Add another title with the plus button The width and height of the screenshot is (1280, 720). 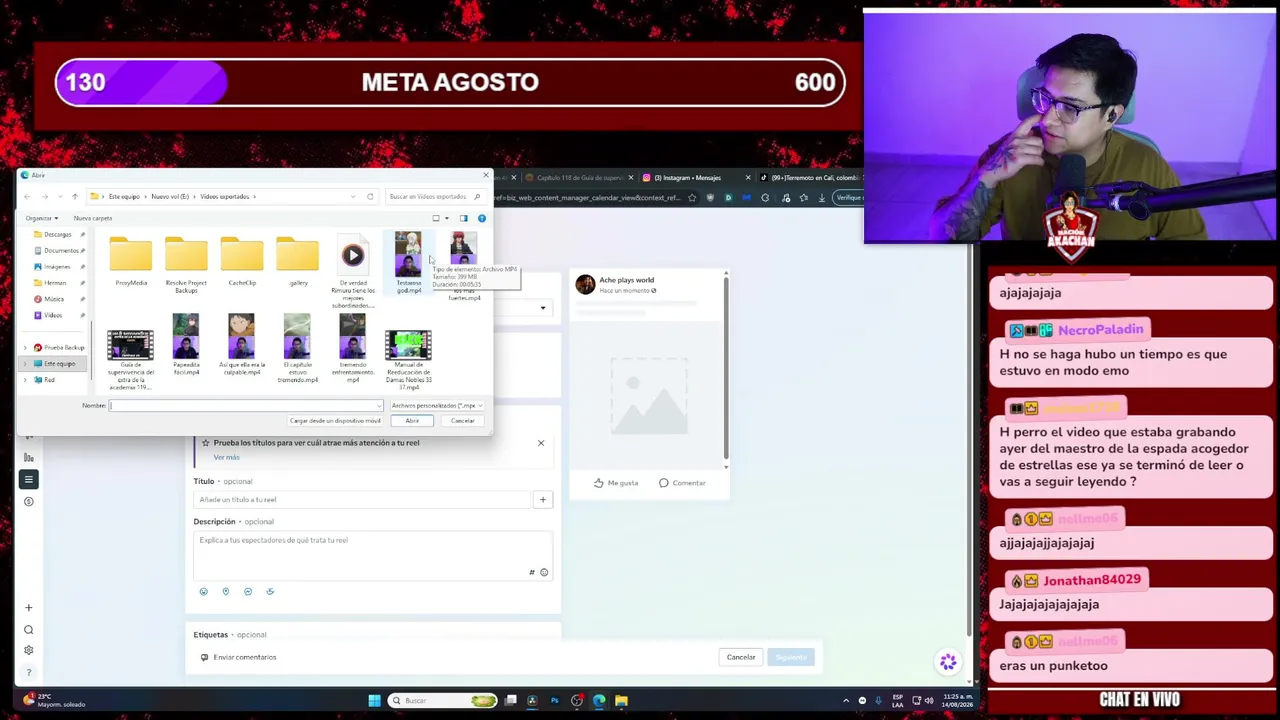pos(543,499)
